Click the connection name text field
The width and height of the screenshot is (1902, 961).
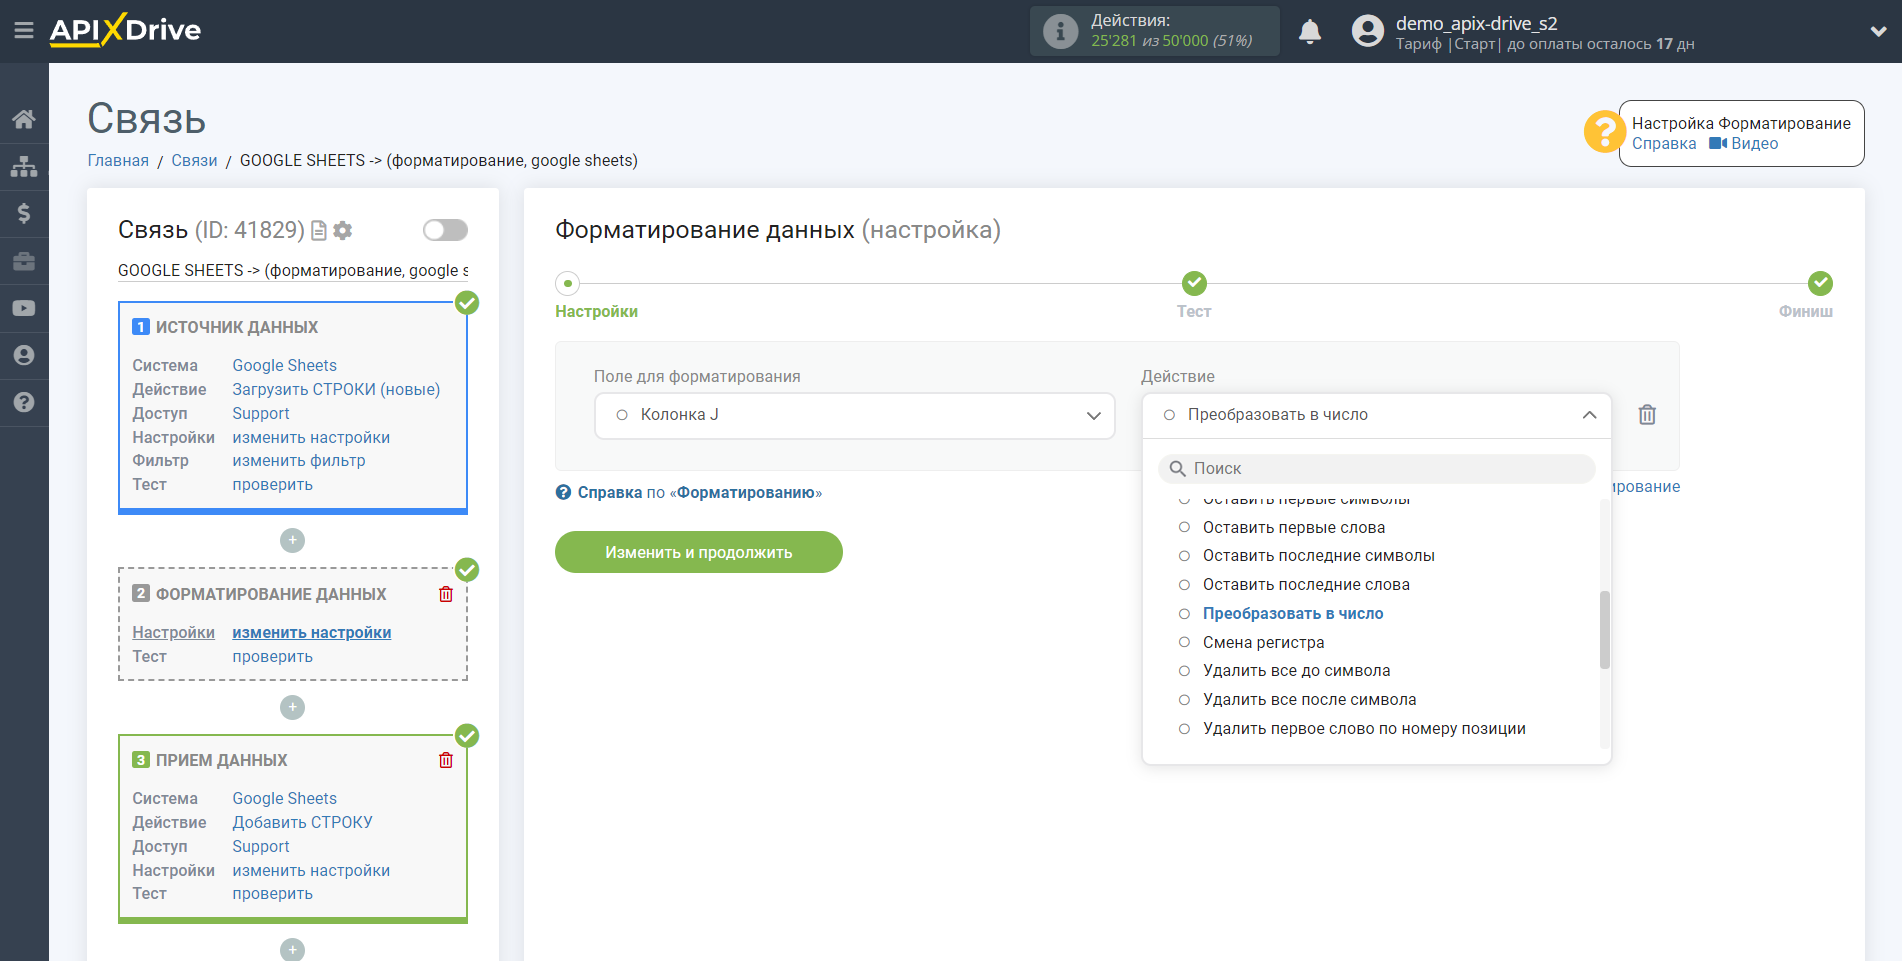293,271
